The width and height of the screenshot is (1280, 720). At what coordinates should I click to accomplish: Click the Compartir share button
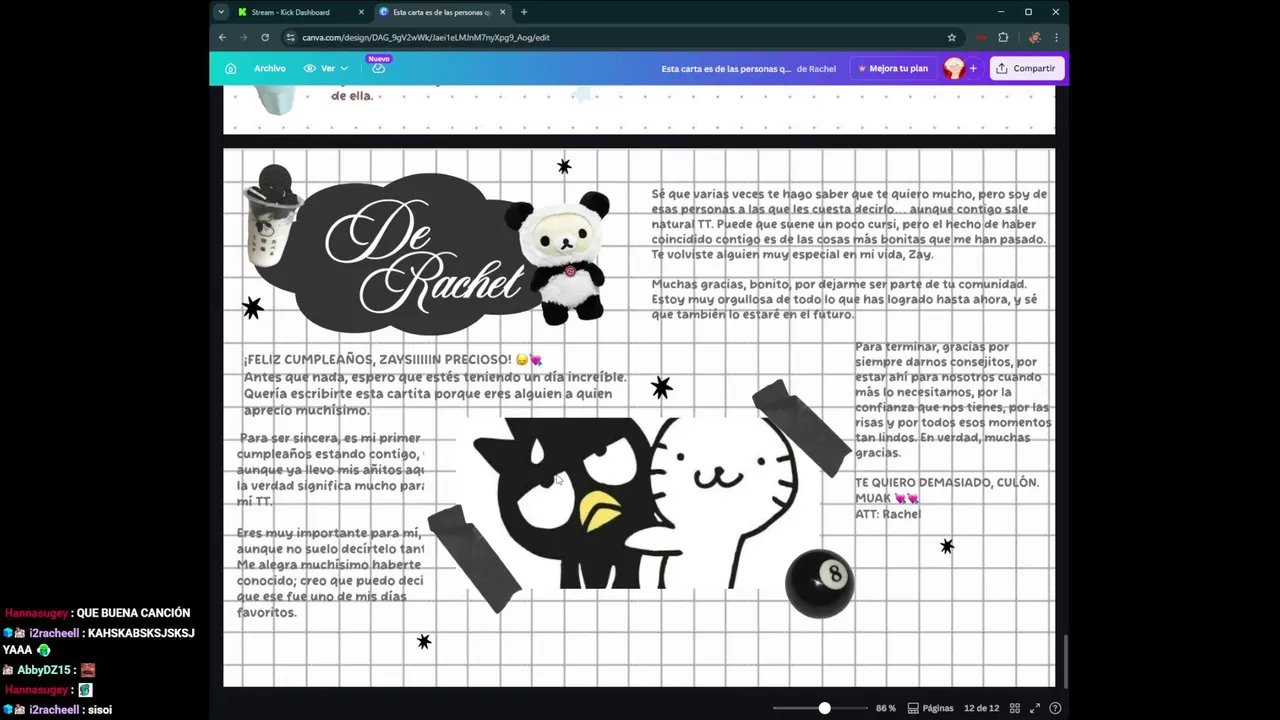pyautogui.click(x=1026, y=68)
